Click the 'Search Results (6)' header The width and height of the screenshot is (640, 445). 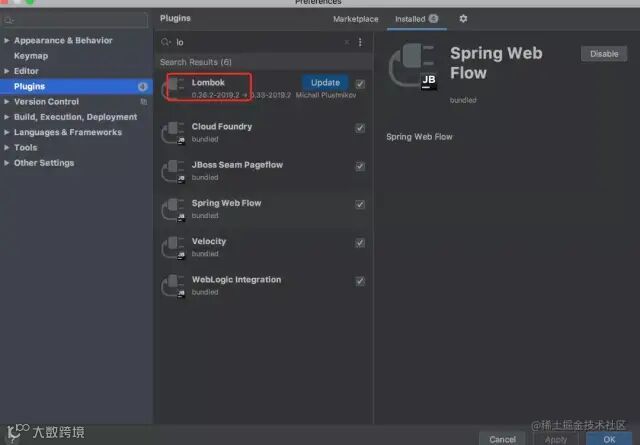click(x=196, y=62)
